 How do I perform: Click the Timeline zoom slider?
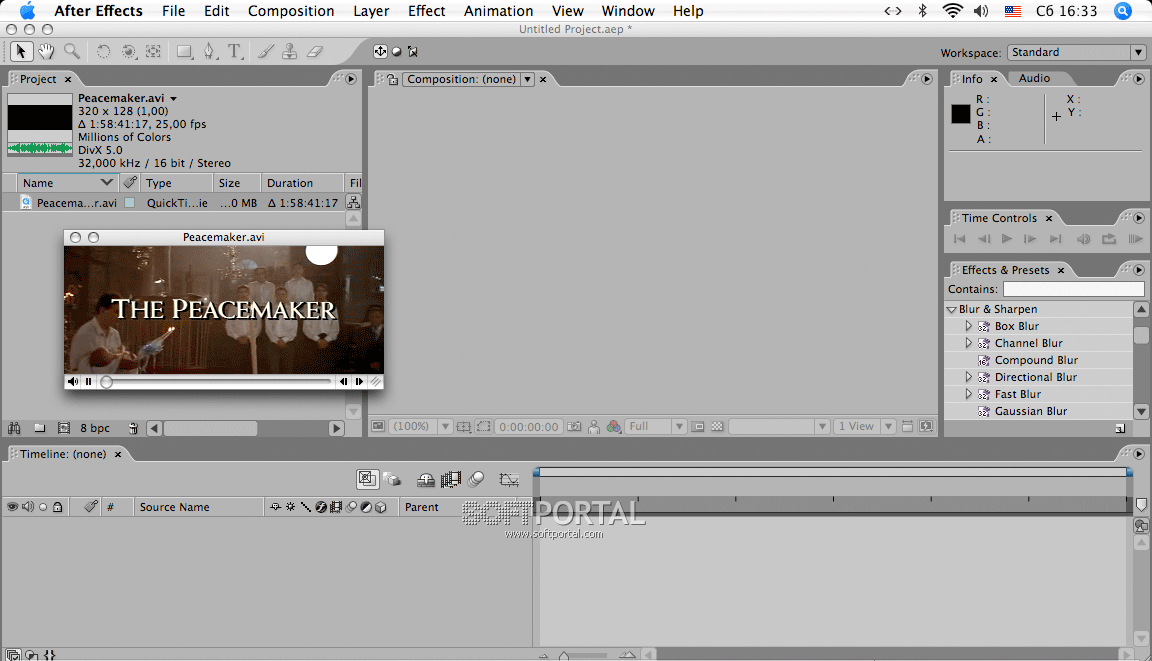click(x=564, y=654)
